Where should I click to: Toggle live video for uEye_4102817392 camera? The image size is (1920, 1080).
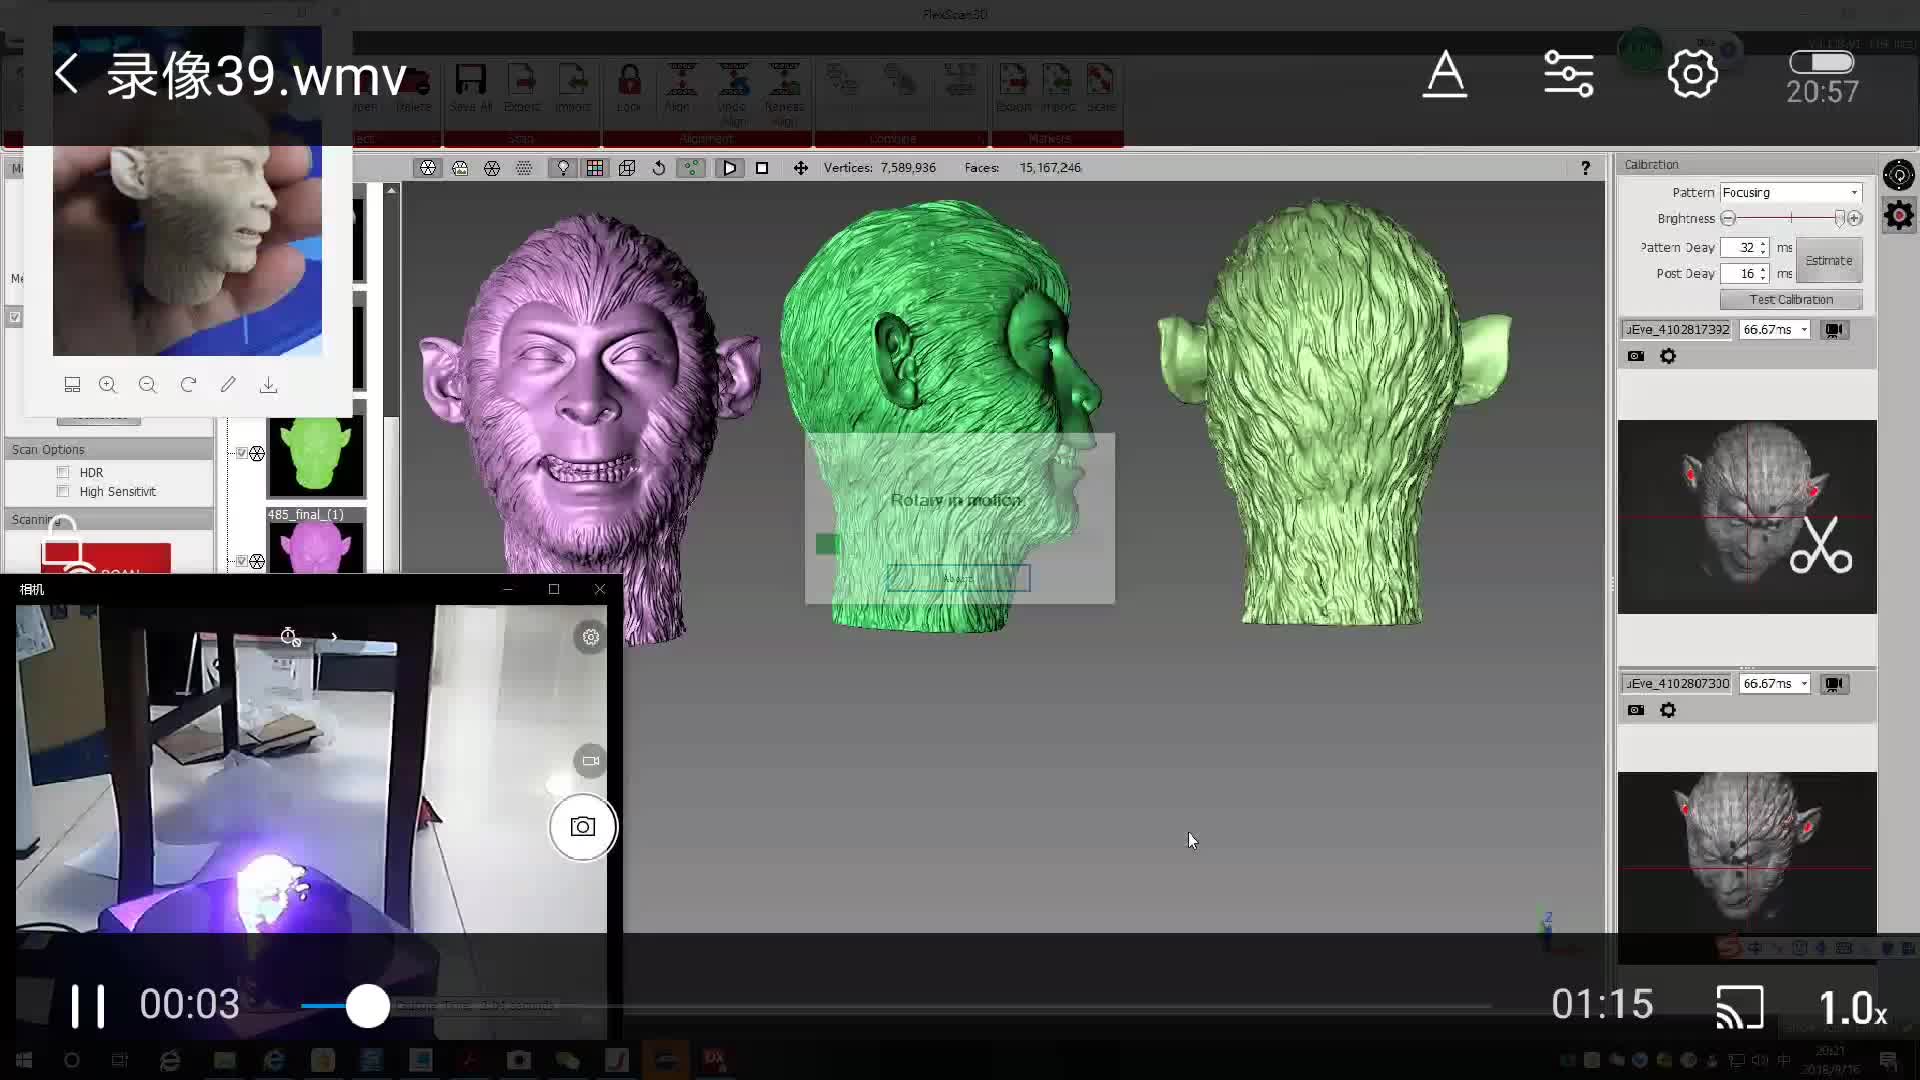coord(1834,329)
